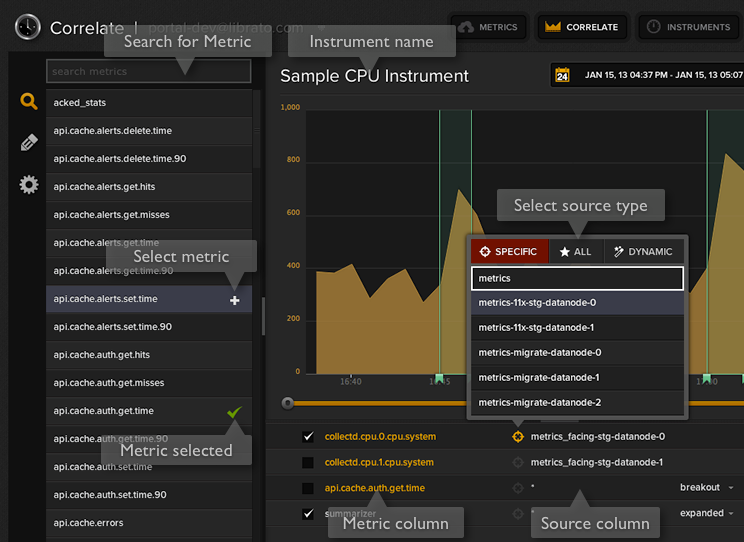The width and height of the screenshot is (744, 542).
Task: Click the green 17:00 timeline marker
Action: [707, 379]
